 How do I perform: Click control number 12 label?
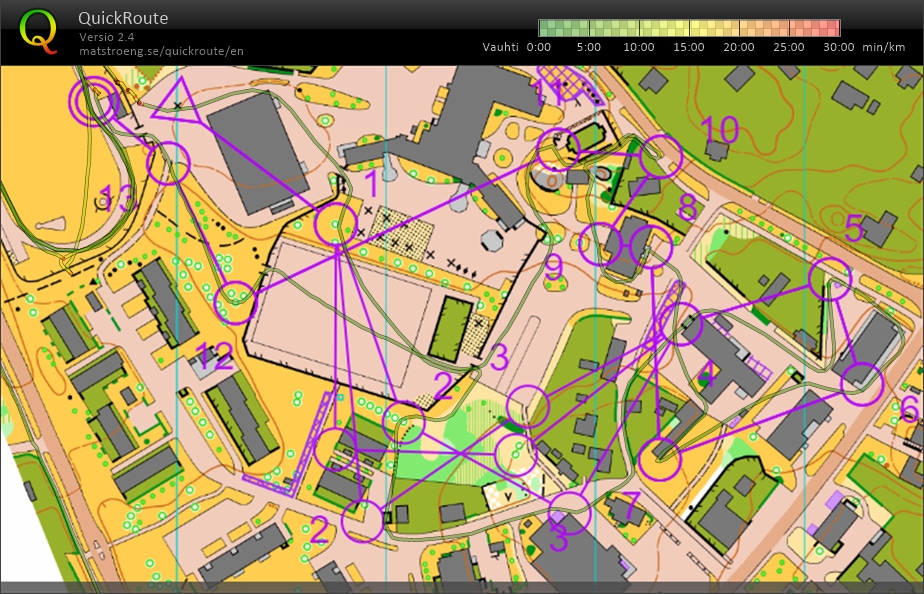[213, 355]
